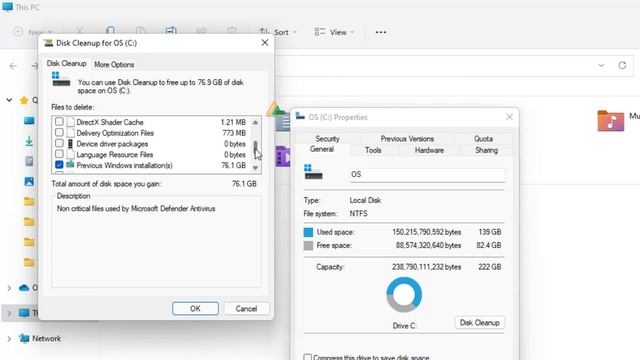This screenshot has width=640, height=360.
Task: Select the Language Resource Files row text
Action: (115, 155)
